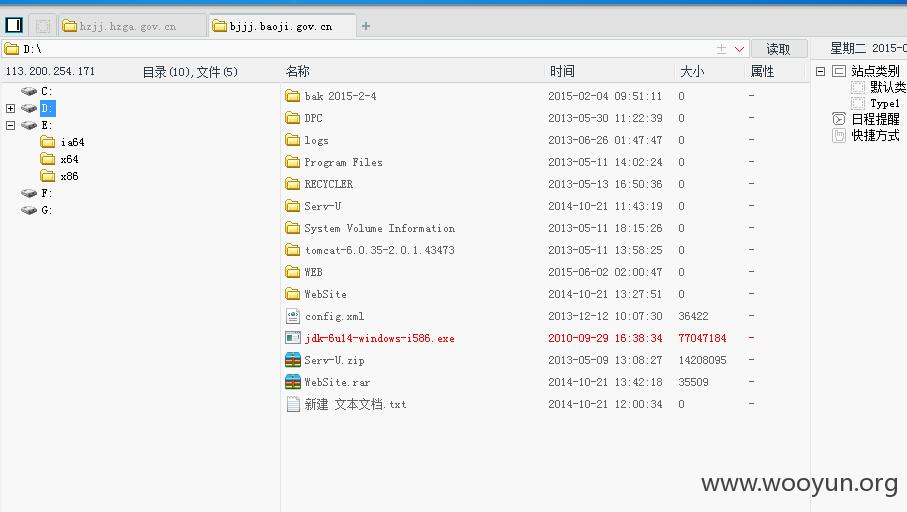The image size is (907, 512).
Task: Click the config.xml file icon
Action: (293, 316)
